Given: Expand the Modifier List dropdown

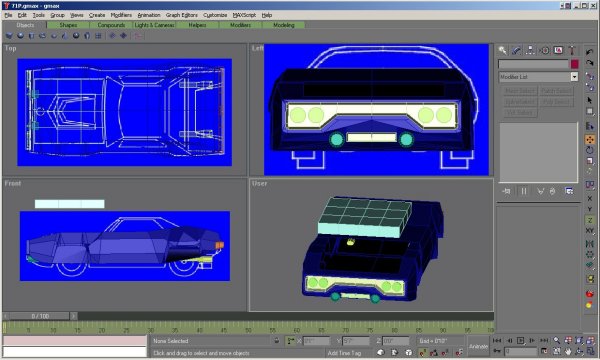Looking at the screenshot, I should coord(574,77).
